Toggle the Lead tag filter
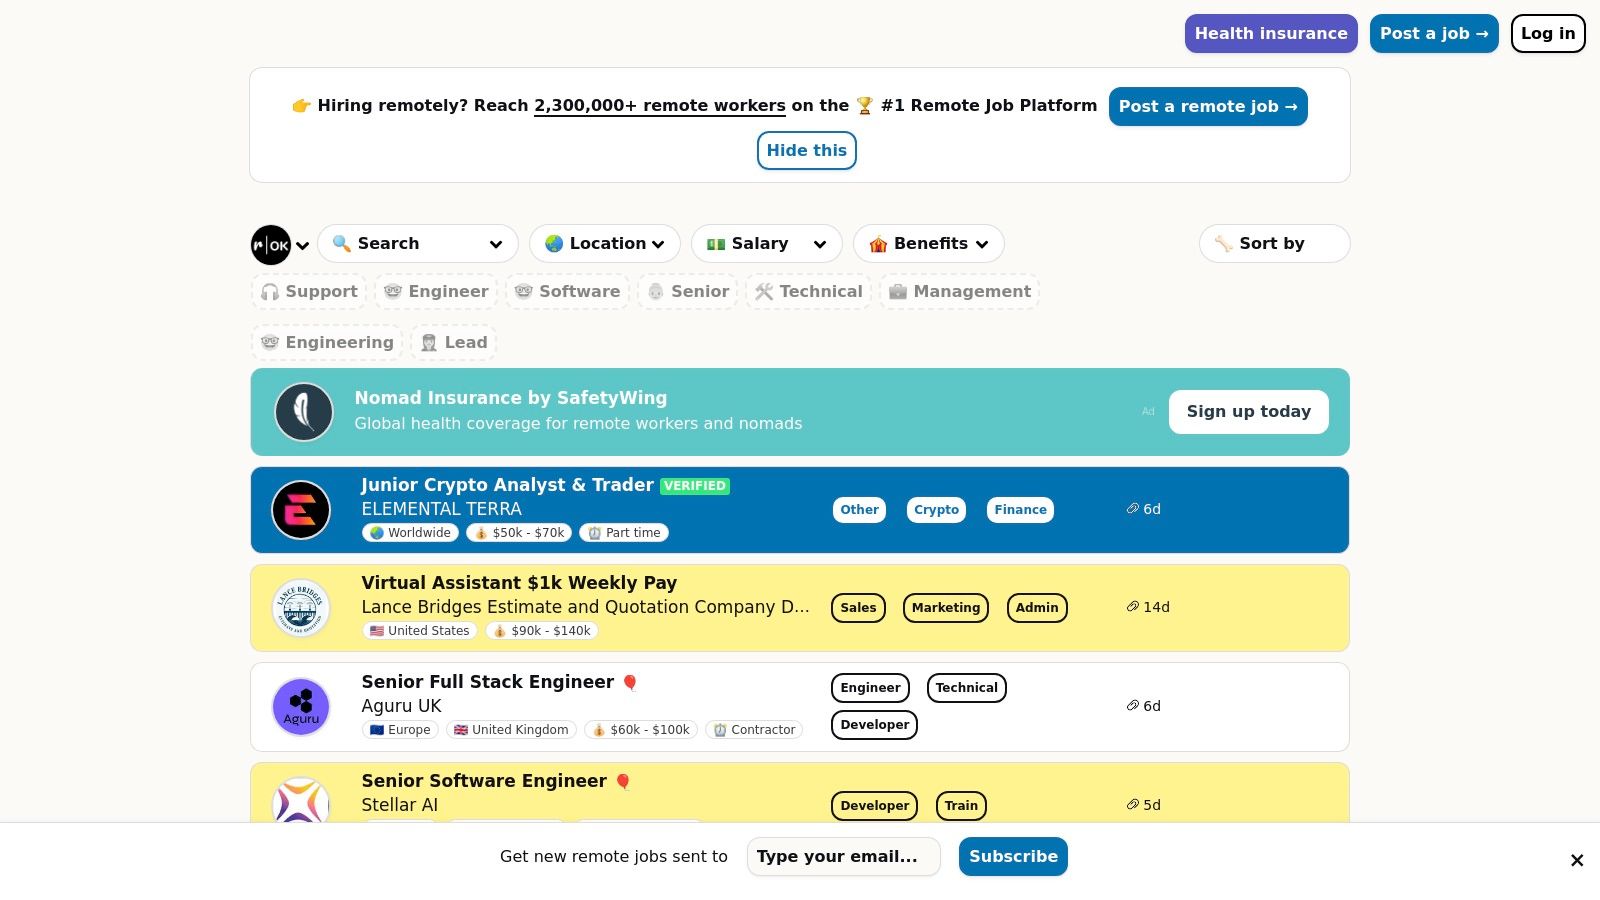This screenshot has width=1600, height=900. tap(454, 343)
